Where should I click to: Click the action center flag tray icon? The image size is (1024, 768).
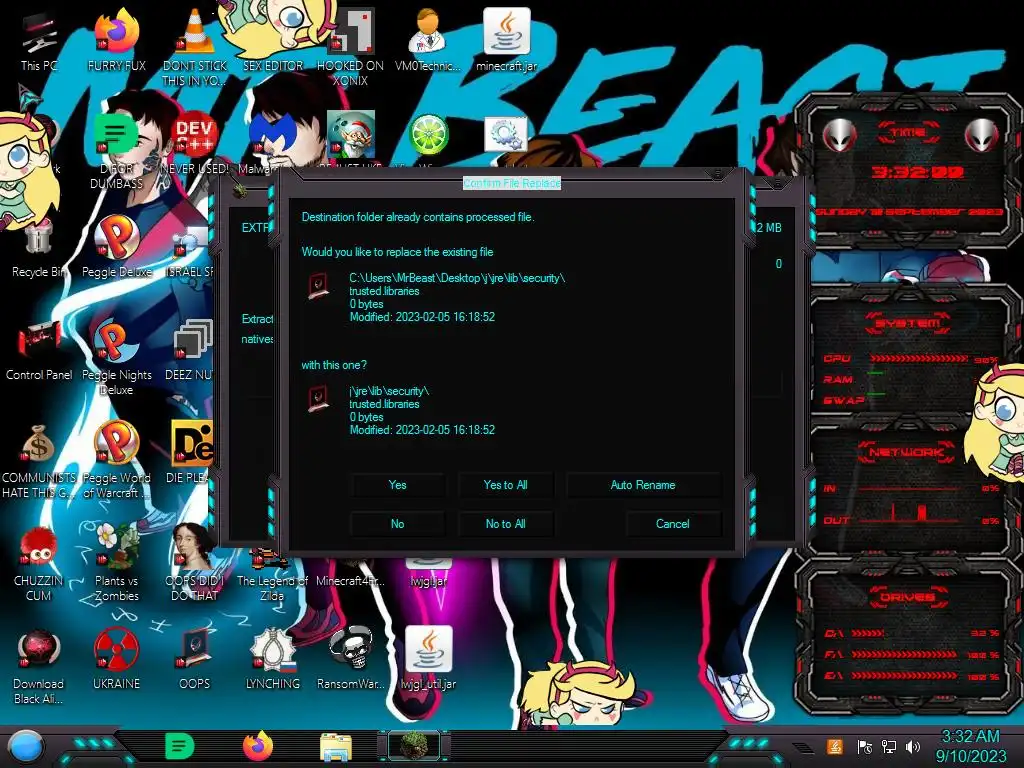click(x=864, y=746)
